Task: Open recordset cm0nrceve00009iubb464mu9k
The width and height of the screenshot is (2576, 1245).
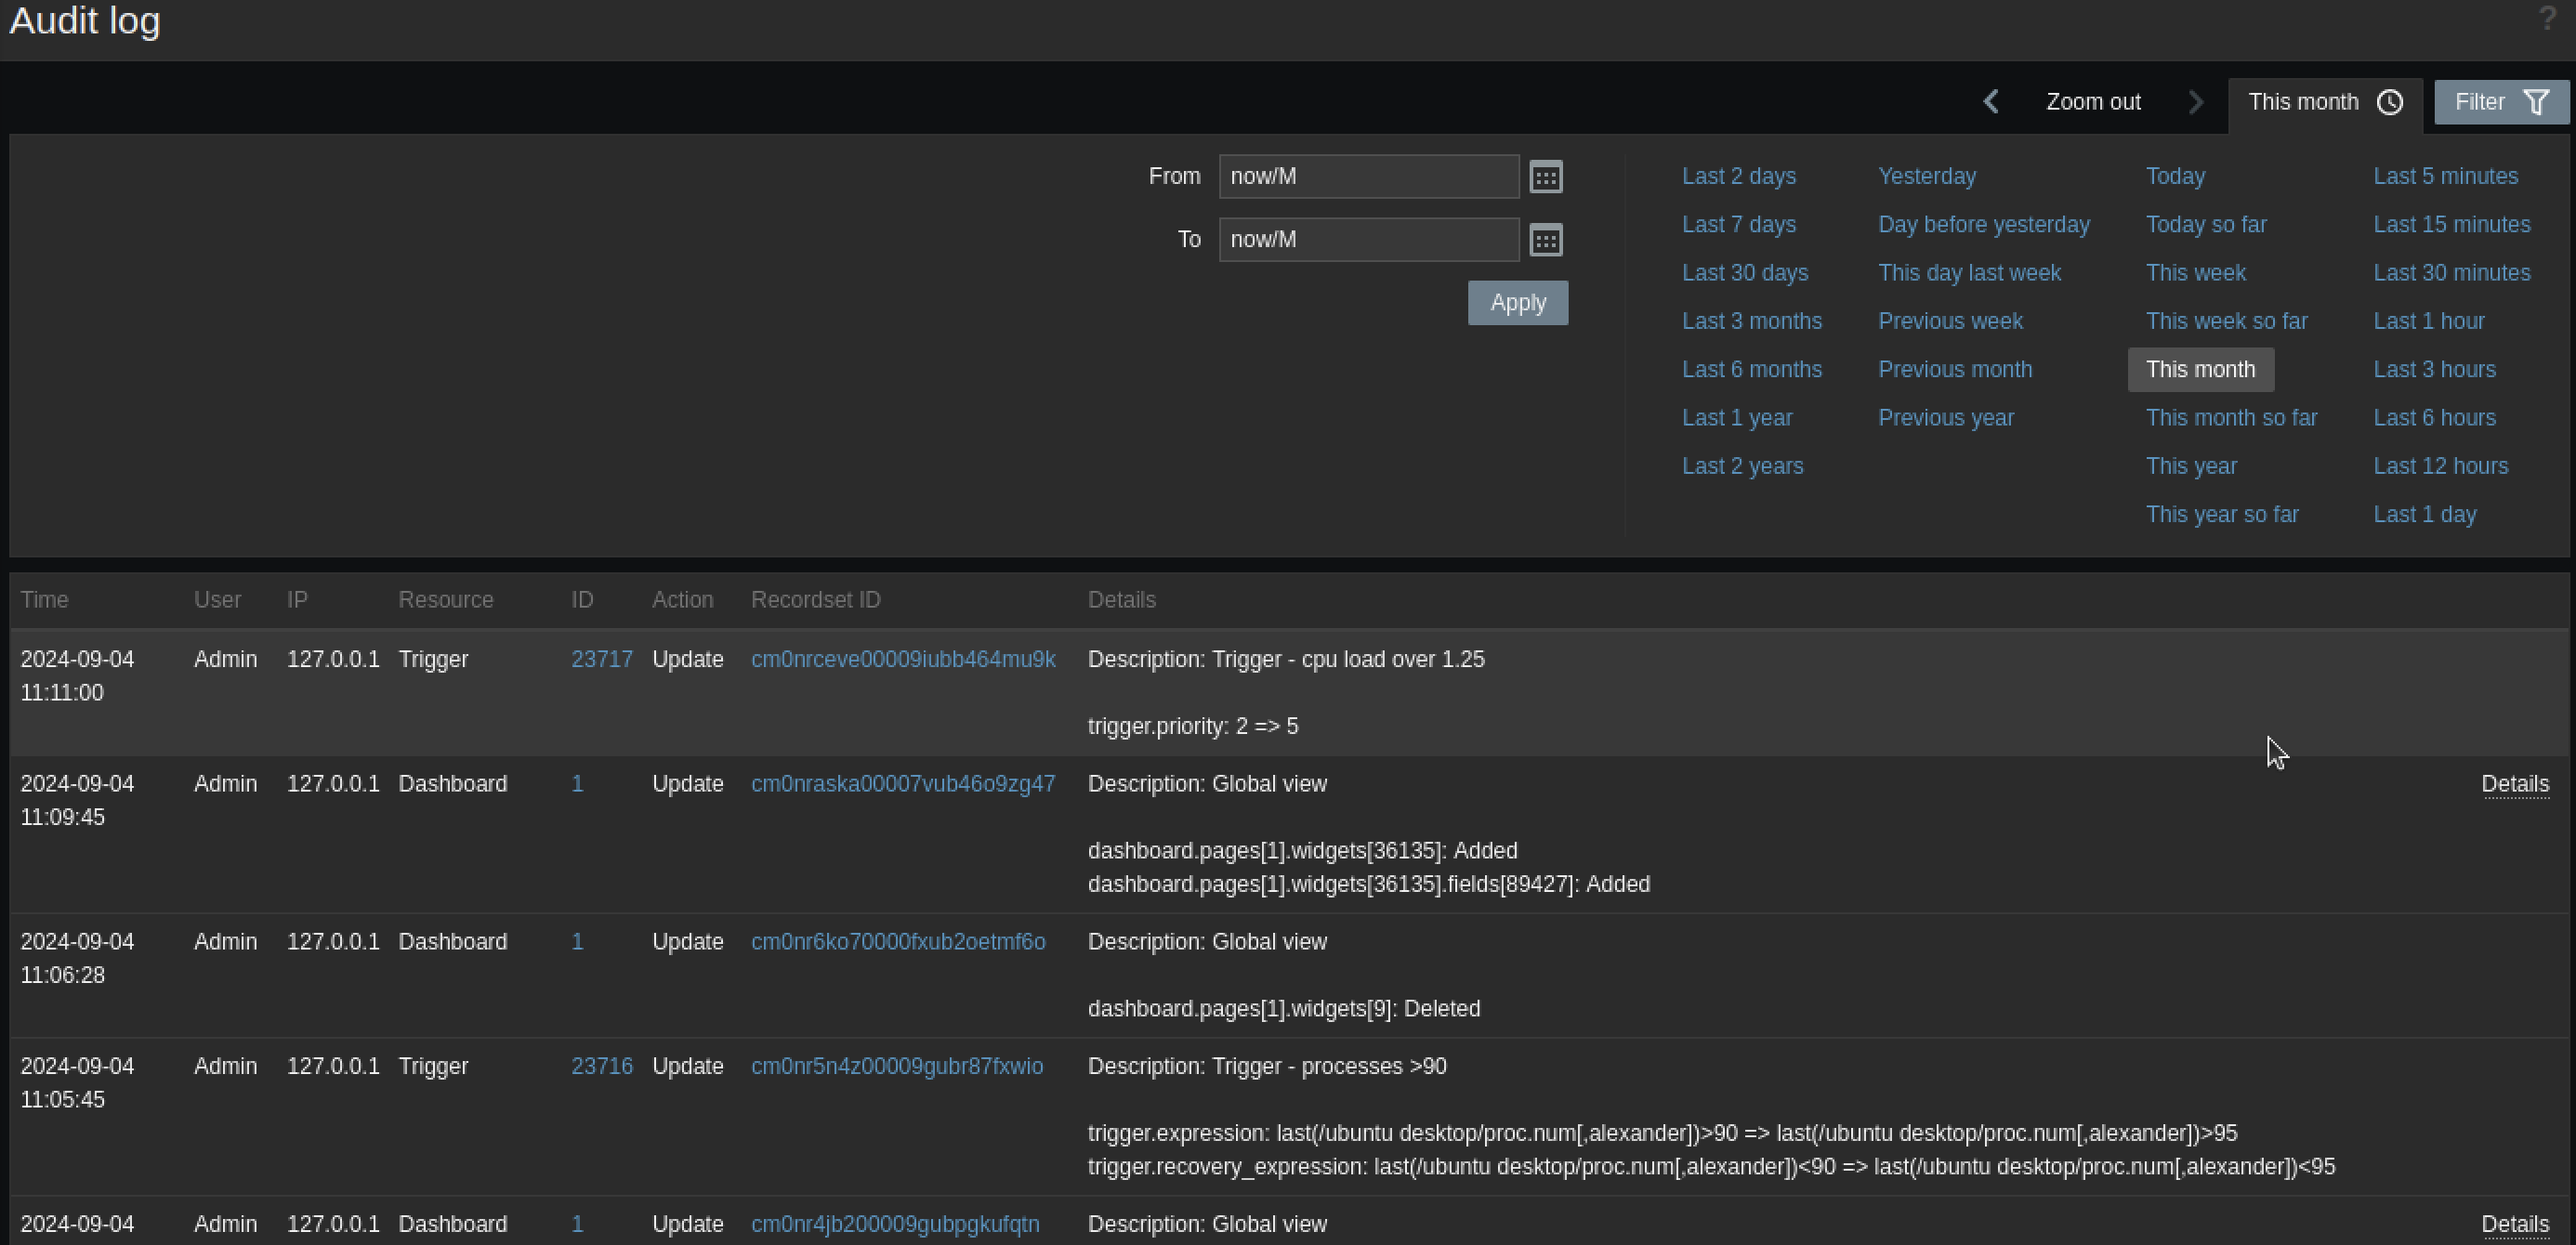Action: point(903,660)
